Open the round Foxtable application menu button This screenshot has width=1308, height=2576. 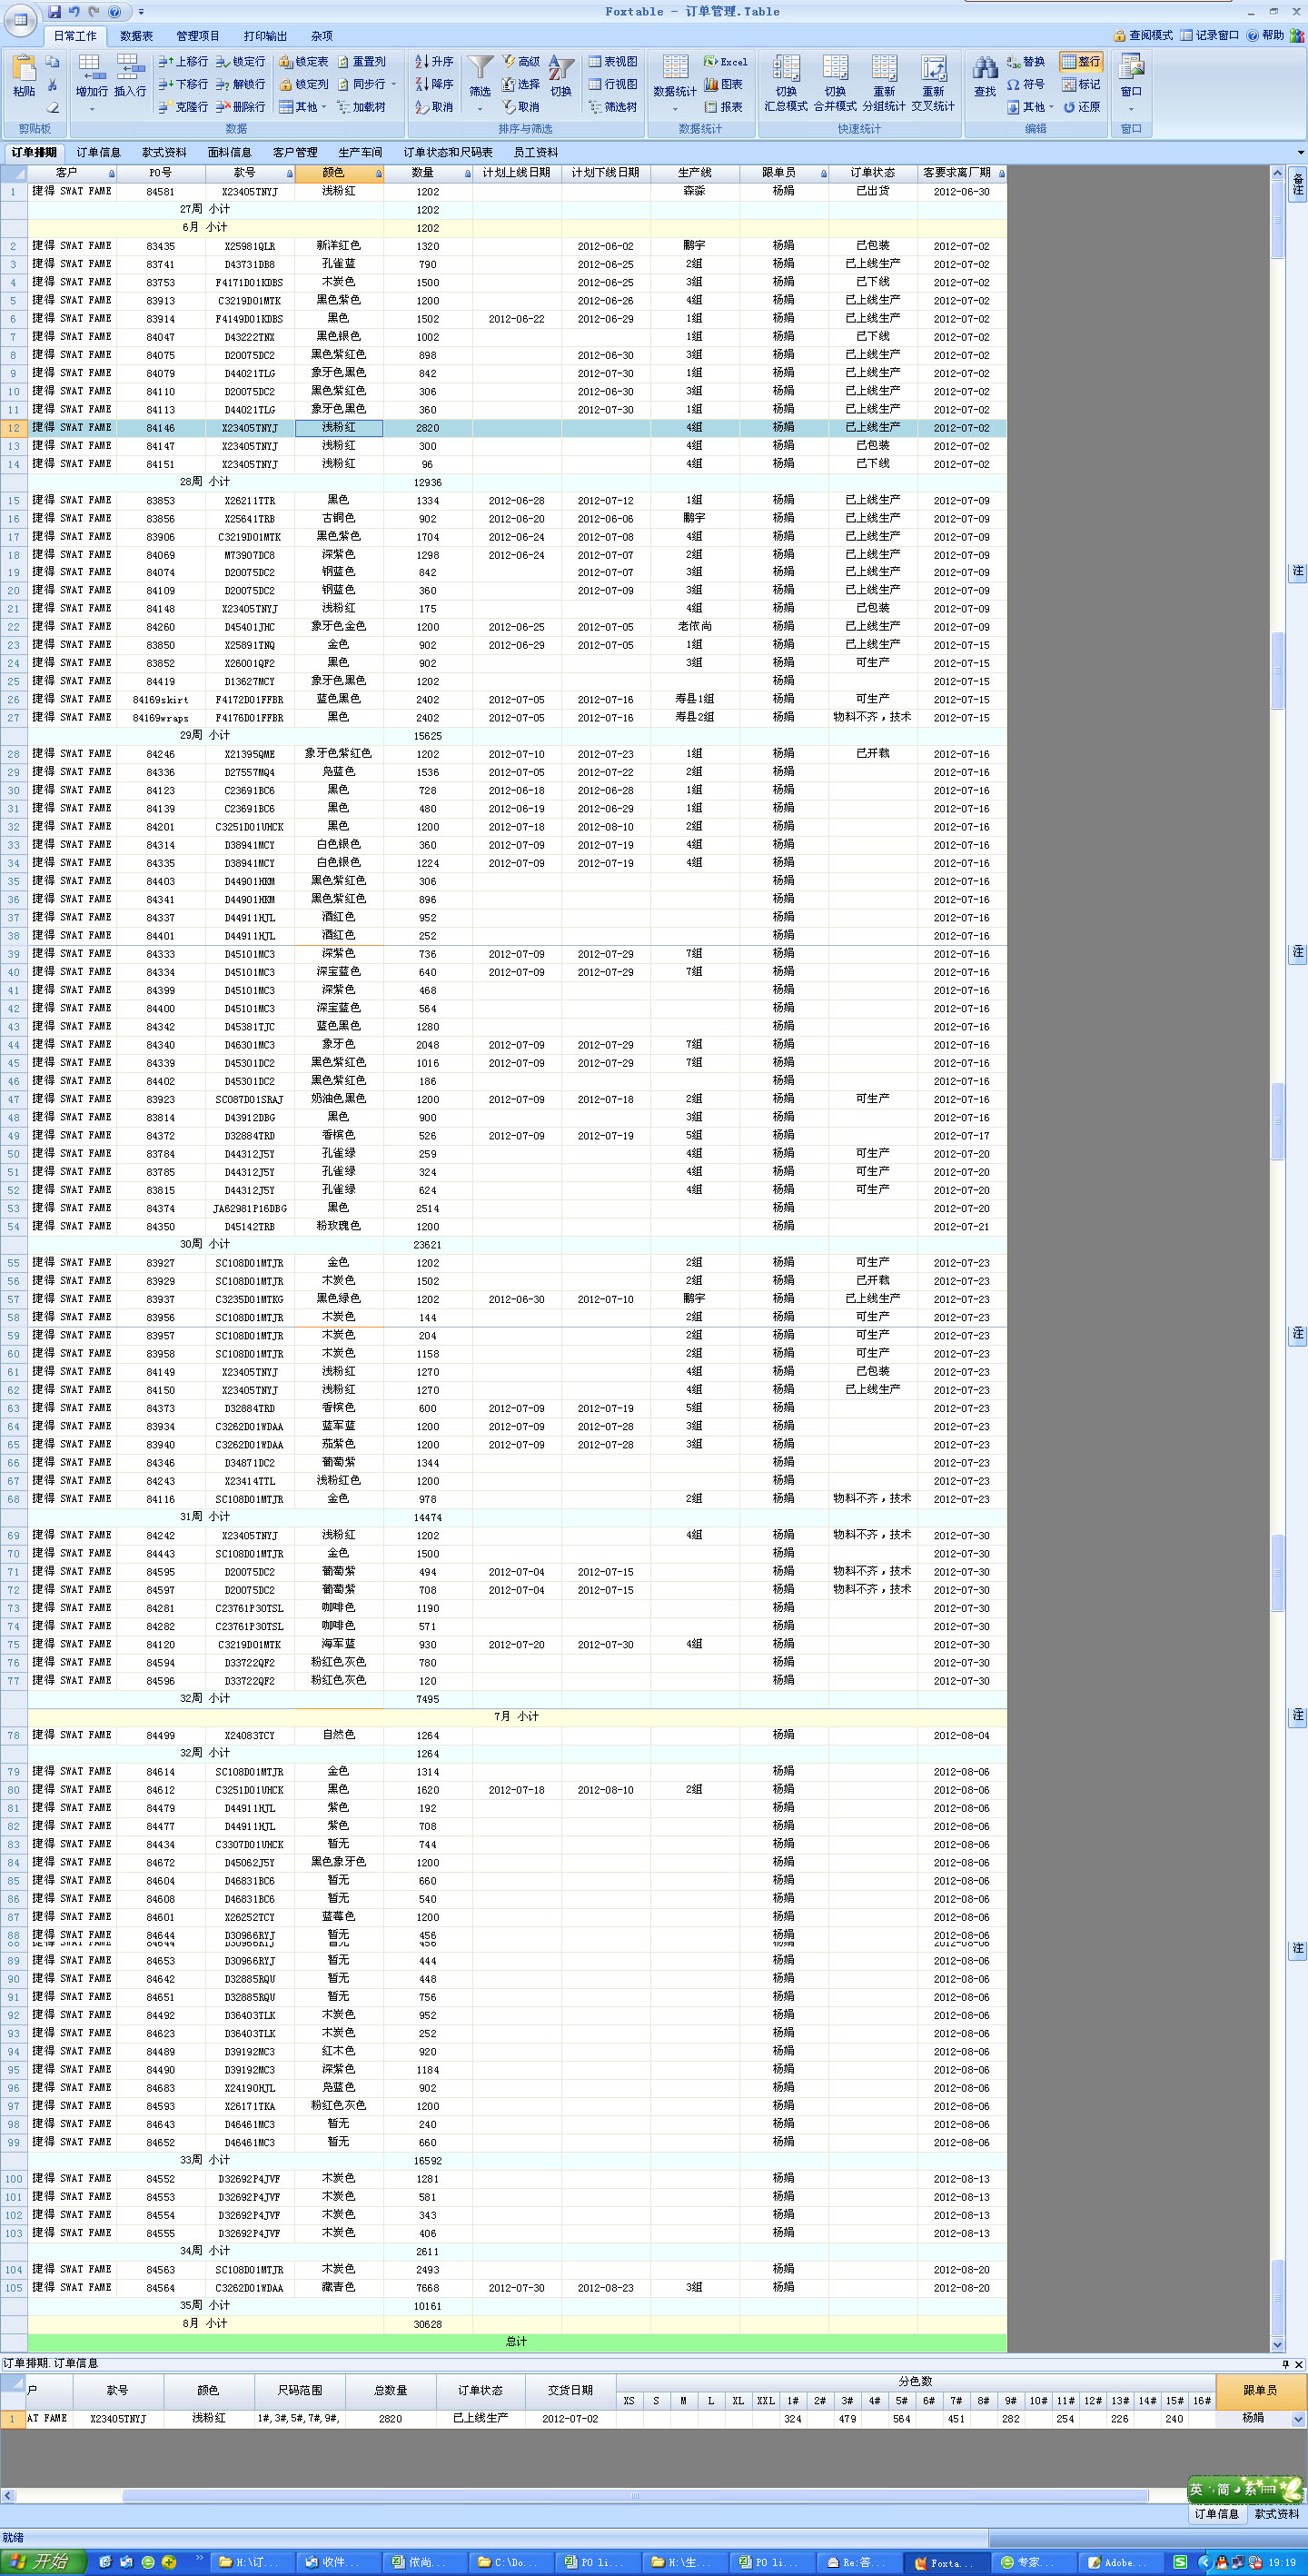(x=20, y=18)
